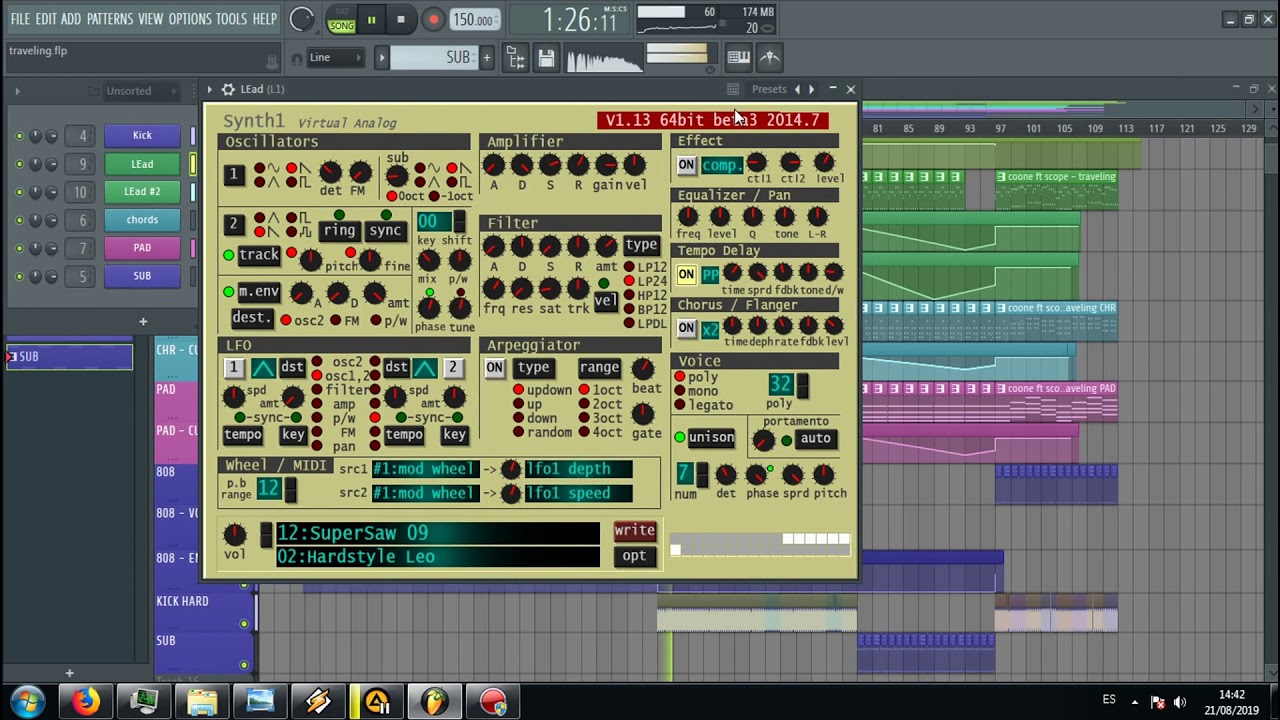The width and height of the screenshot is (1280, 720).
Task: Stop playback in the transport bar
Action: pos(401,20)
